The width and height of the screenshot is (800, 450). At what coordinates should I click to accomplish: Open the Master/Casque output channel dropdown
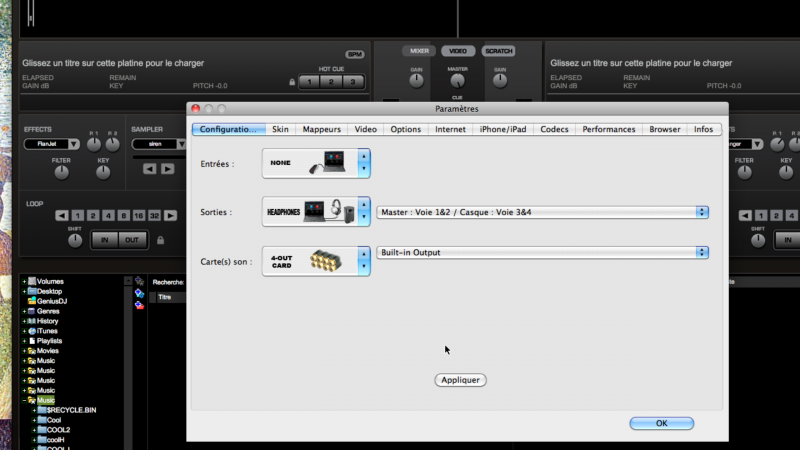coord(543,212)
